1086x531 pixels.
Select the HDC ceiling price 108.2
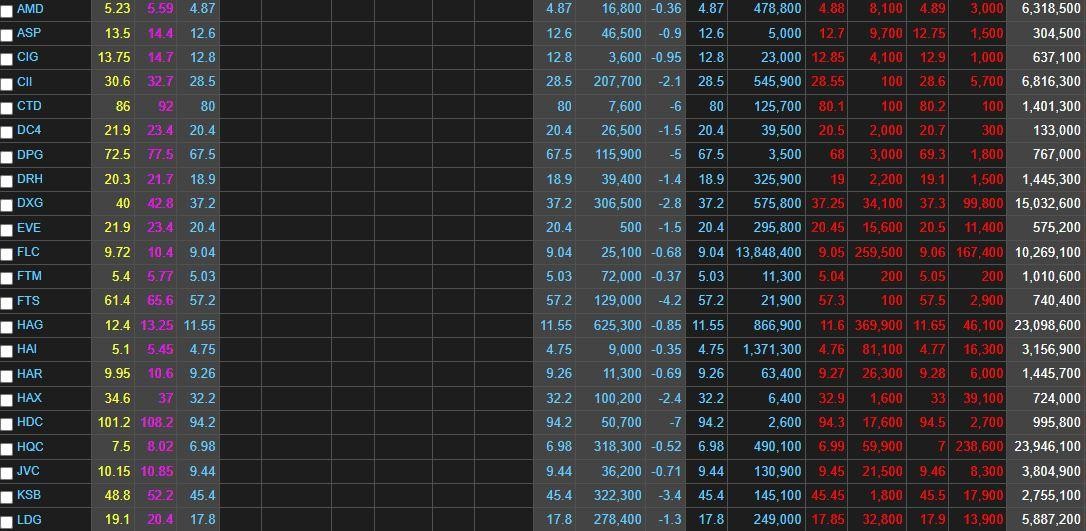(156, 422)
